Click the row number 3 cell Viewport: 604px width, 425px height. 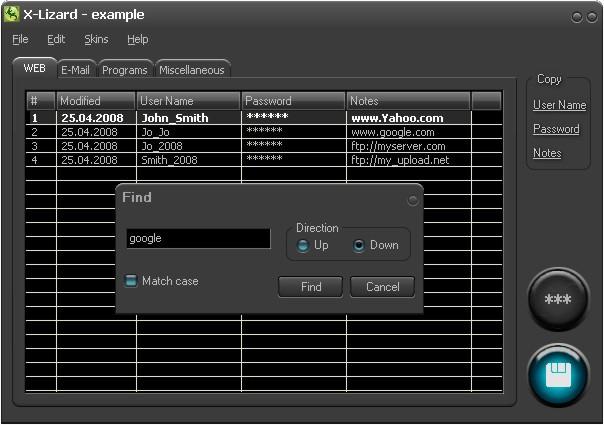pos(41,146)
